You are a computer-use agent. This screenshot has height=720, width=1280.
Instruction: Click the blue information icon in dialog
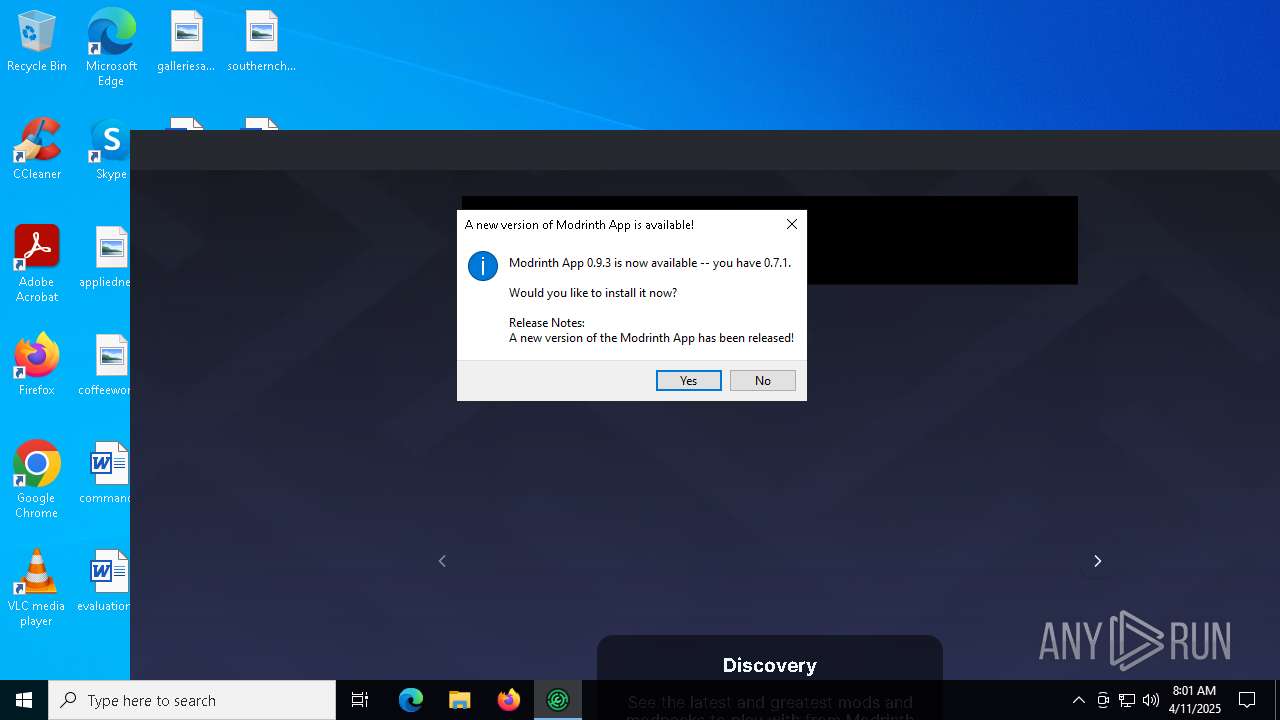[x=483, y=266]
